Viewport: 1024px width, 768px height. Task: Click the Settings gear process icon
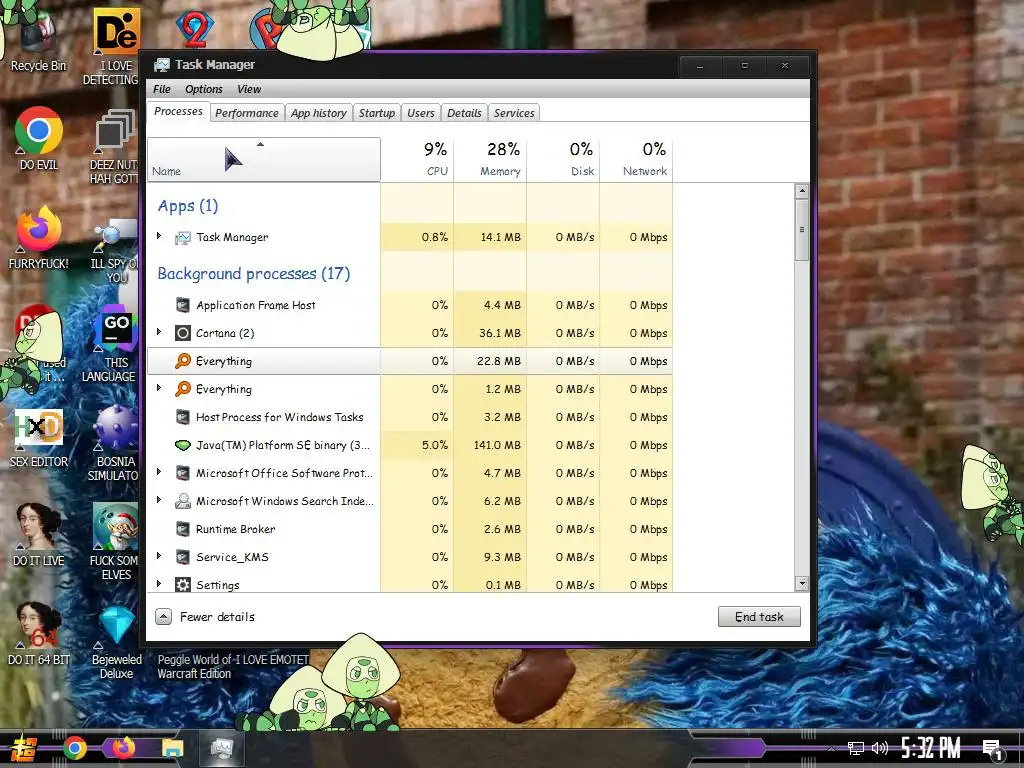[x=183, y=584]
